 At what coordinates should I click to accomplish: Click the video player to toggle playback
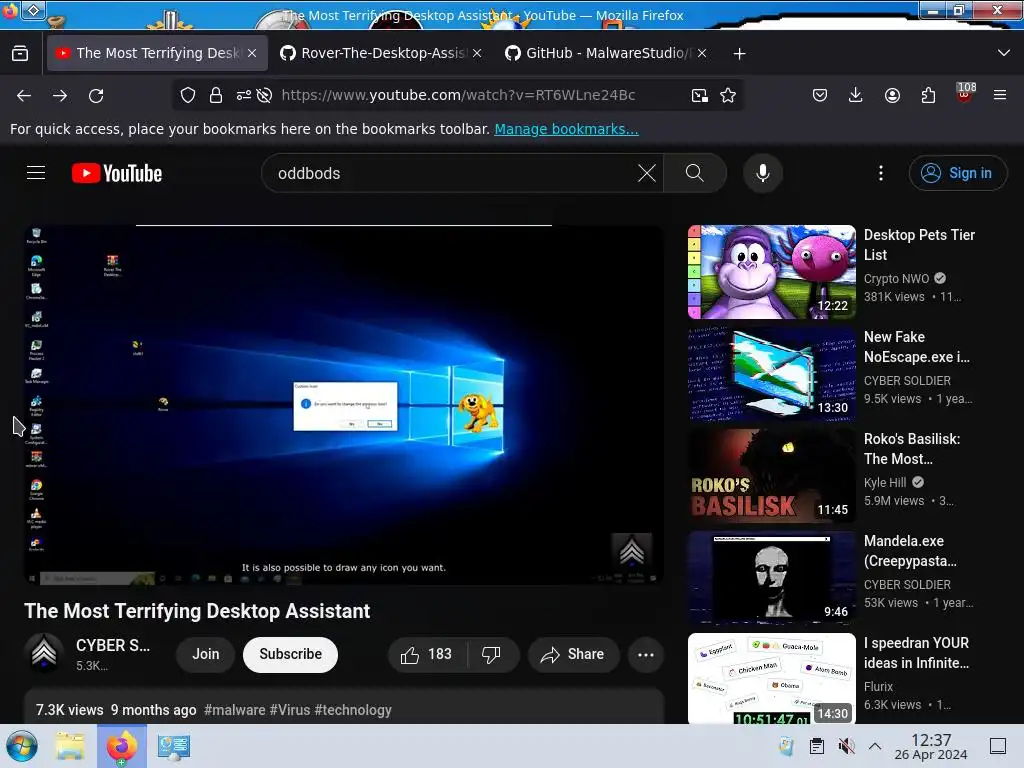pos(344,405)
